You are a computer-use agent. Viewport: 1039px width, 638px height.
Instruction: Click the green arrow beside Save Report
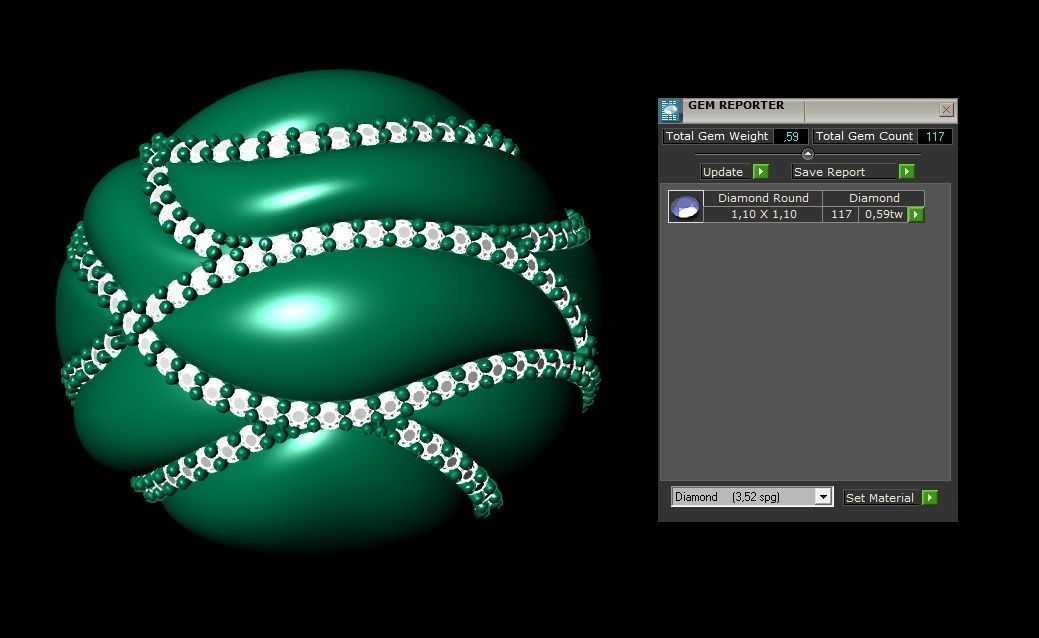[906, 172]
